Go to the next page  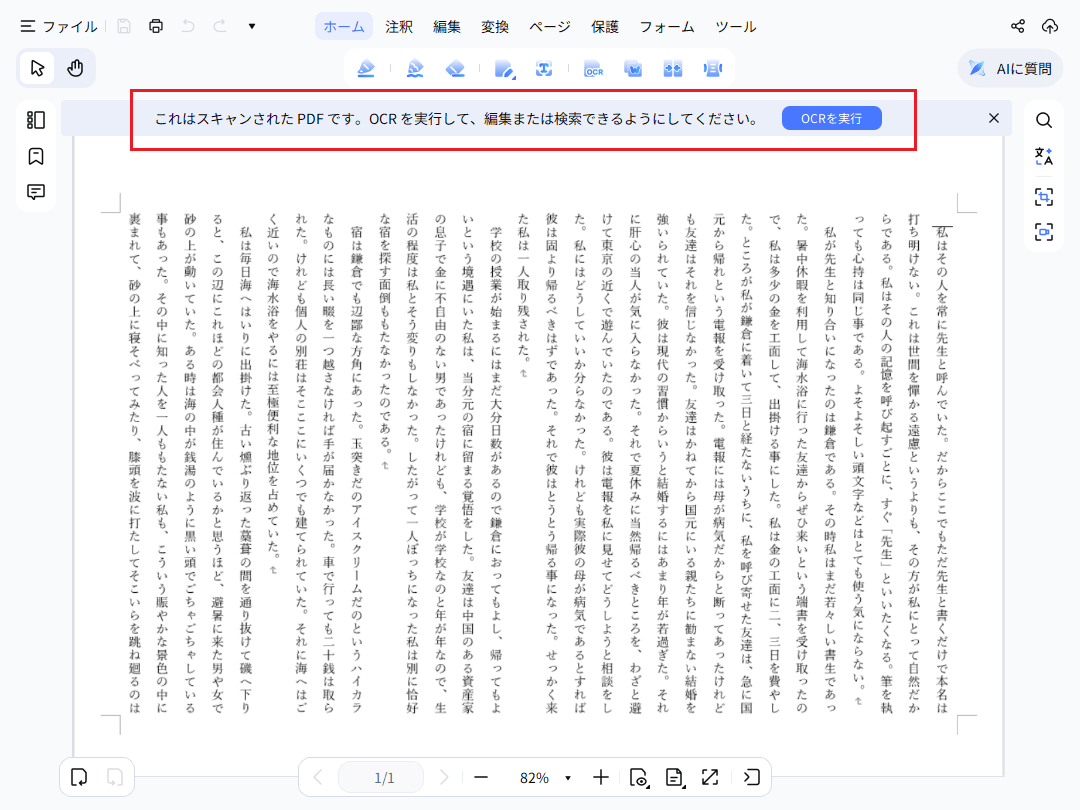444,778
